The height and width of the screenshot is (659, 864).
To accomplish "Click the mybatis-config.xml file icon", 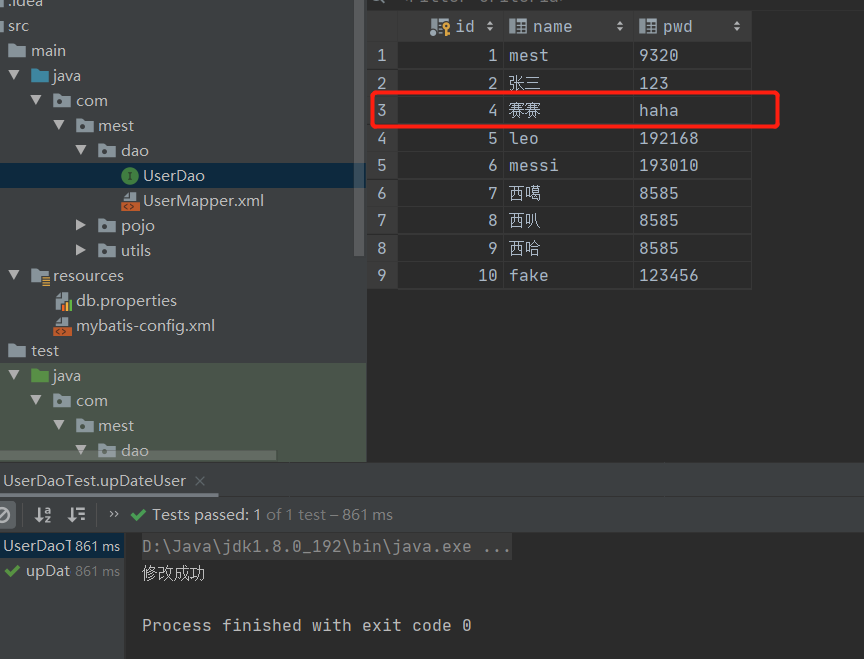I will [x=62, y=326].
